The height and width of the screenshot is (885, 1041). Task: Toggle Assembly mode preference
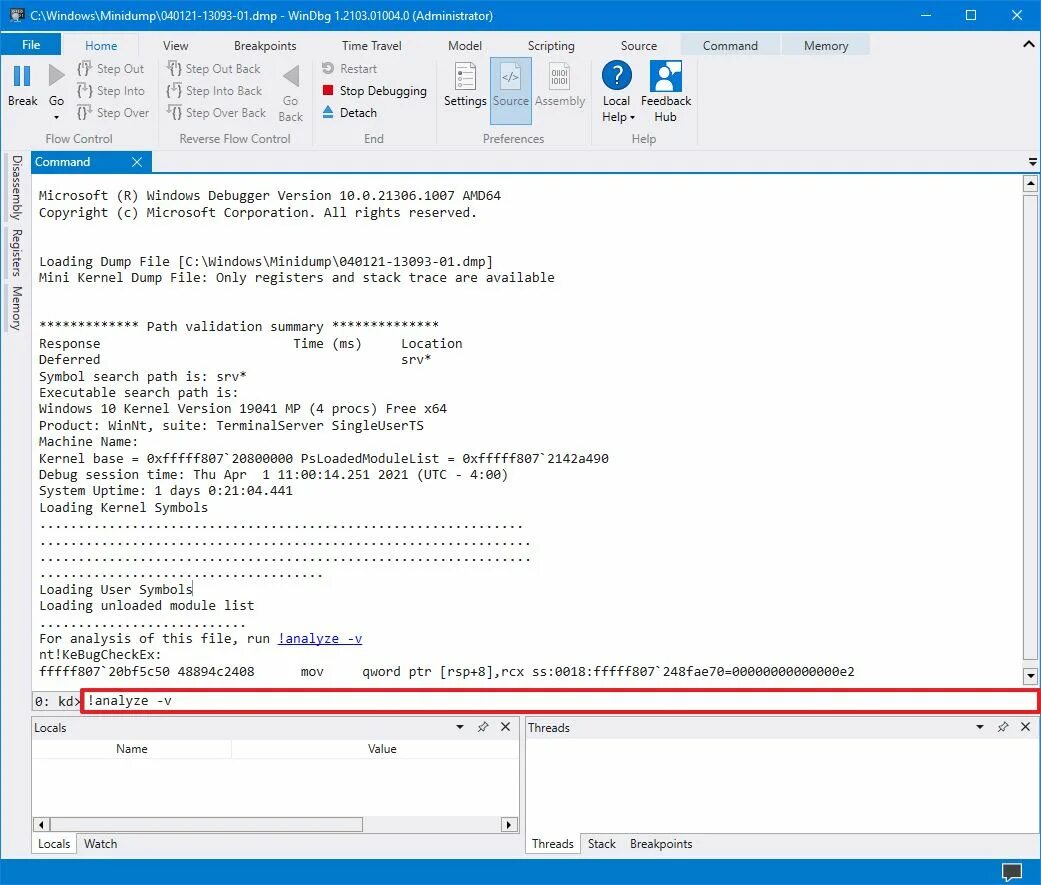tap(560, 84)
